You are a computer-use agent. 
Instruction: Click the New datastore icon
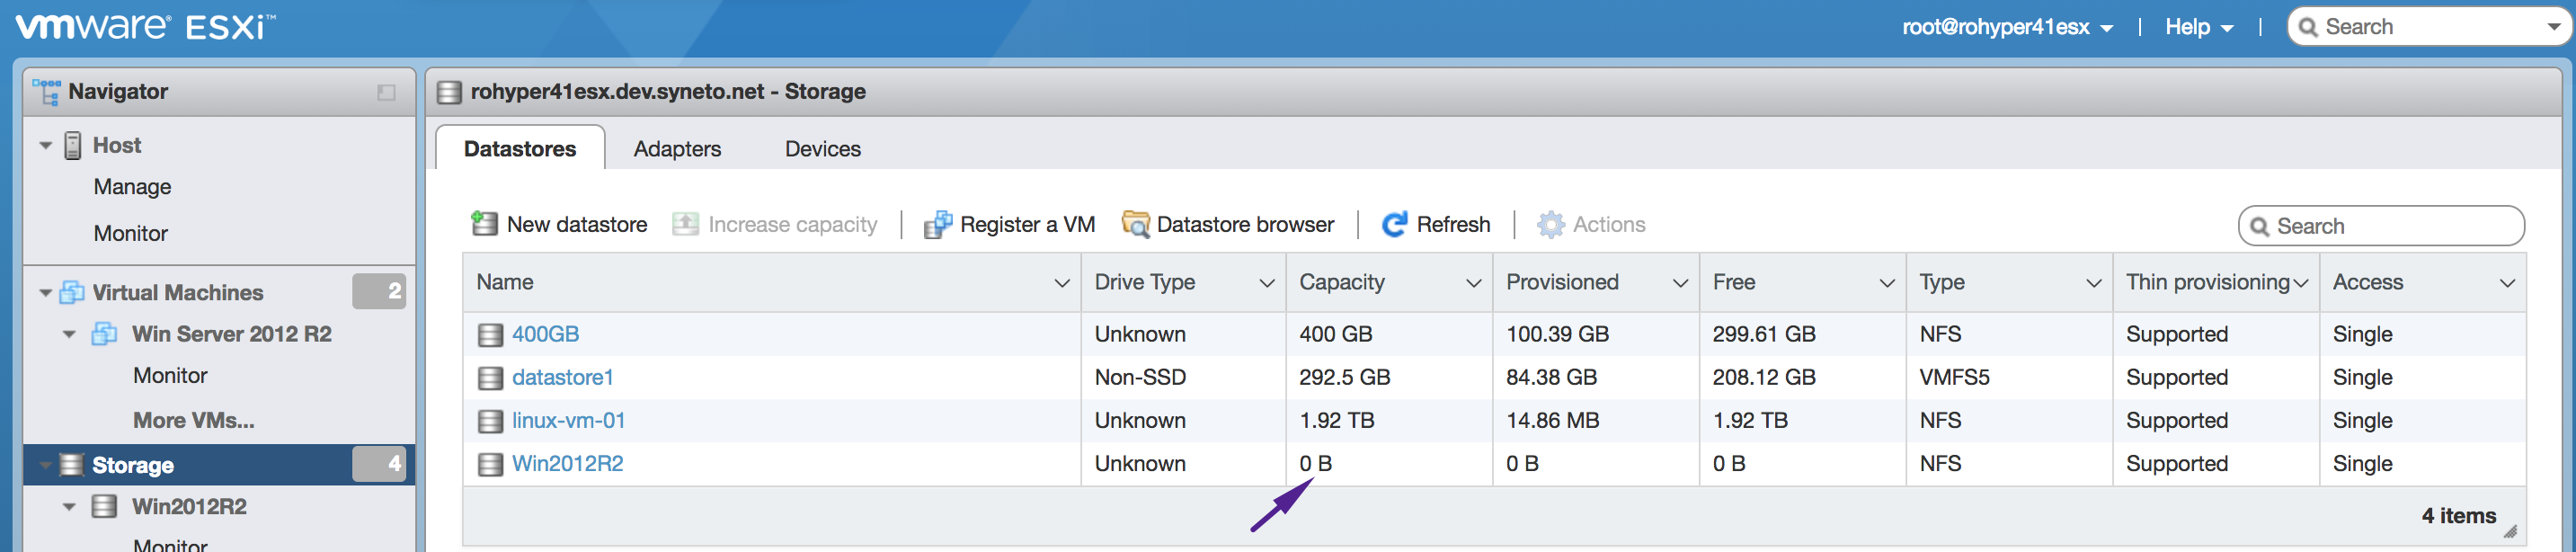[x=484, y=224]
